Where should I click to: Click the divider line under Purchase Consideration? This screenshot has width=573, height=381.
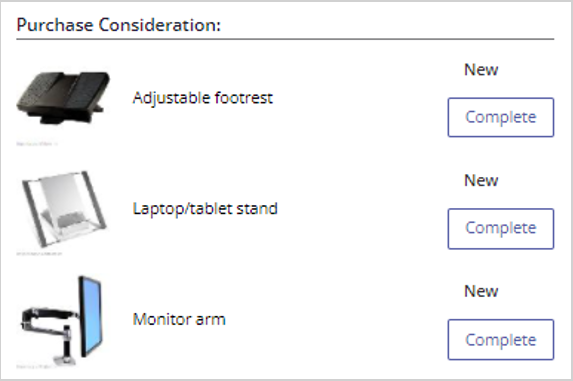point(285,39)
